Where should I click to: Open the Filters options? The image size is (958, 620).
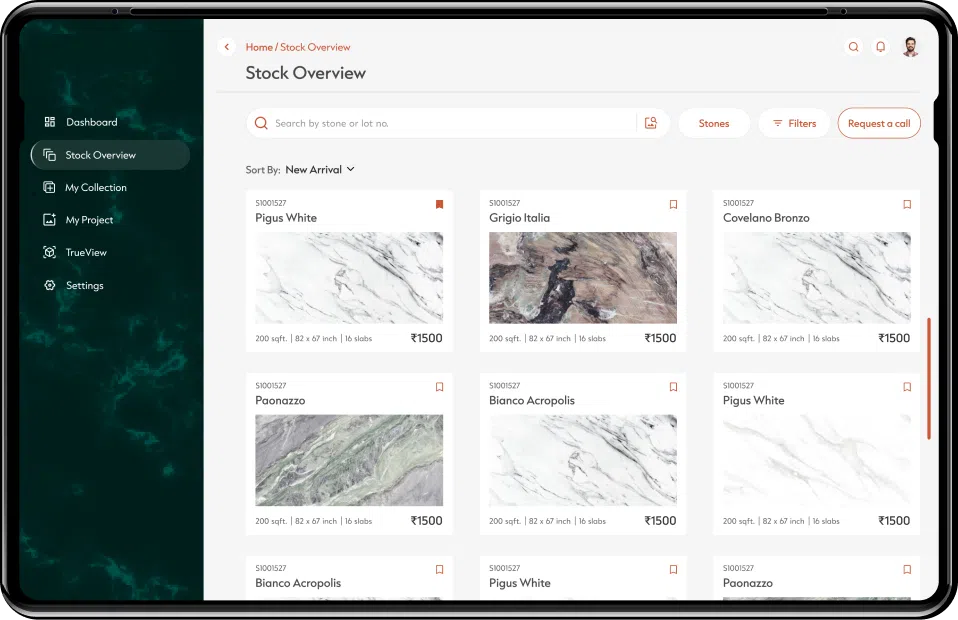pyautogui.click(x=794, y=124)
